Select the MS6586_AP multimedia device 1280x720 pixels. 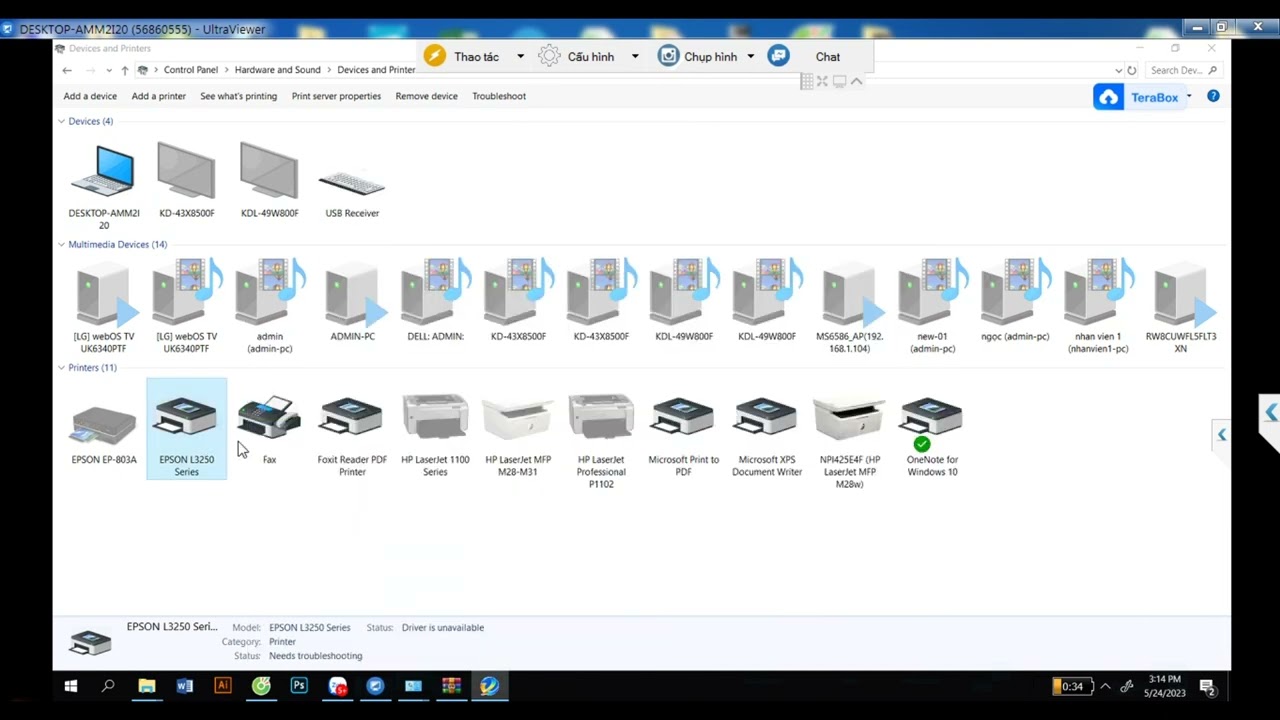[x=850, y=306]
